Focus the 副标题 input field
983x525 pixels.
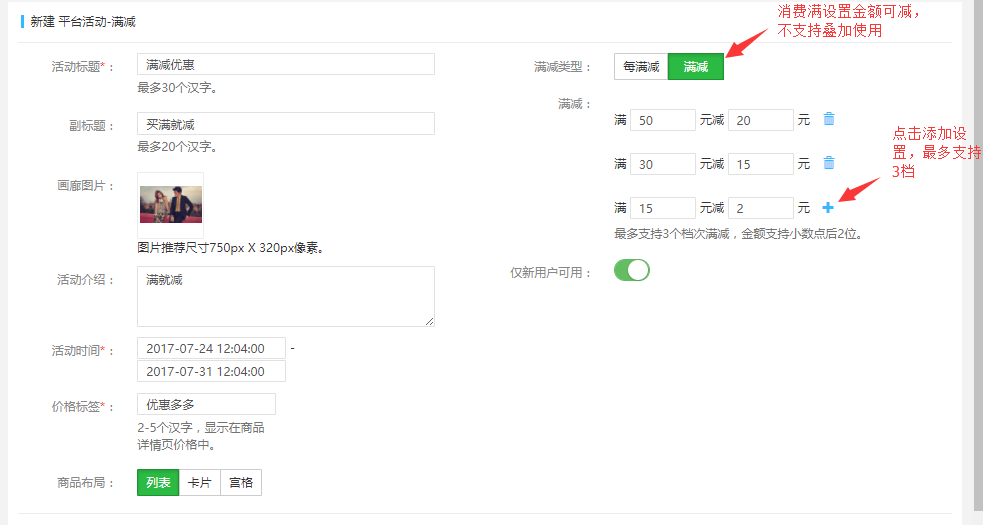click(286, 124)
